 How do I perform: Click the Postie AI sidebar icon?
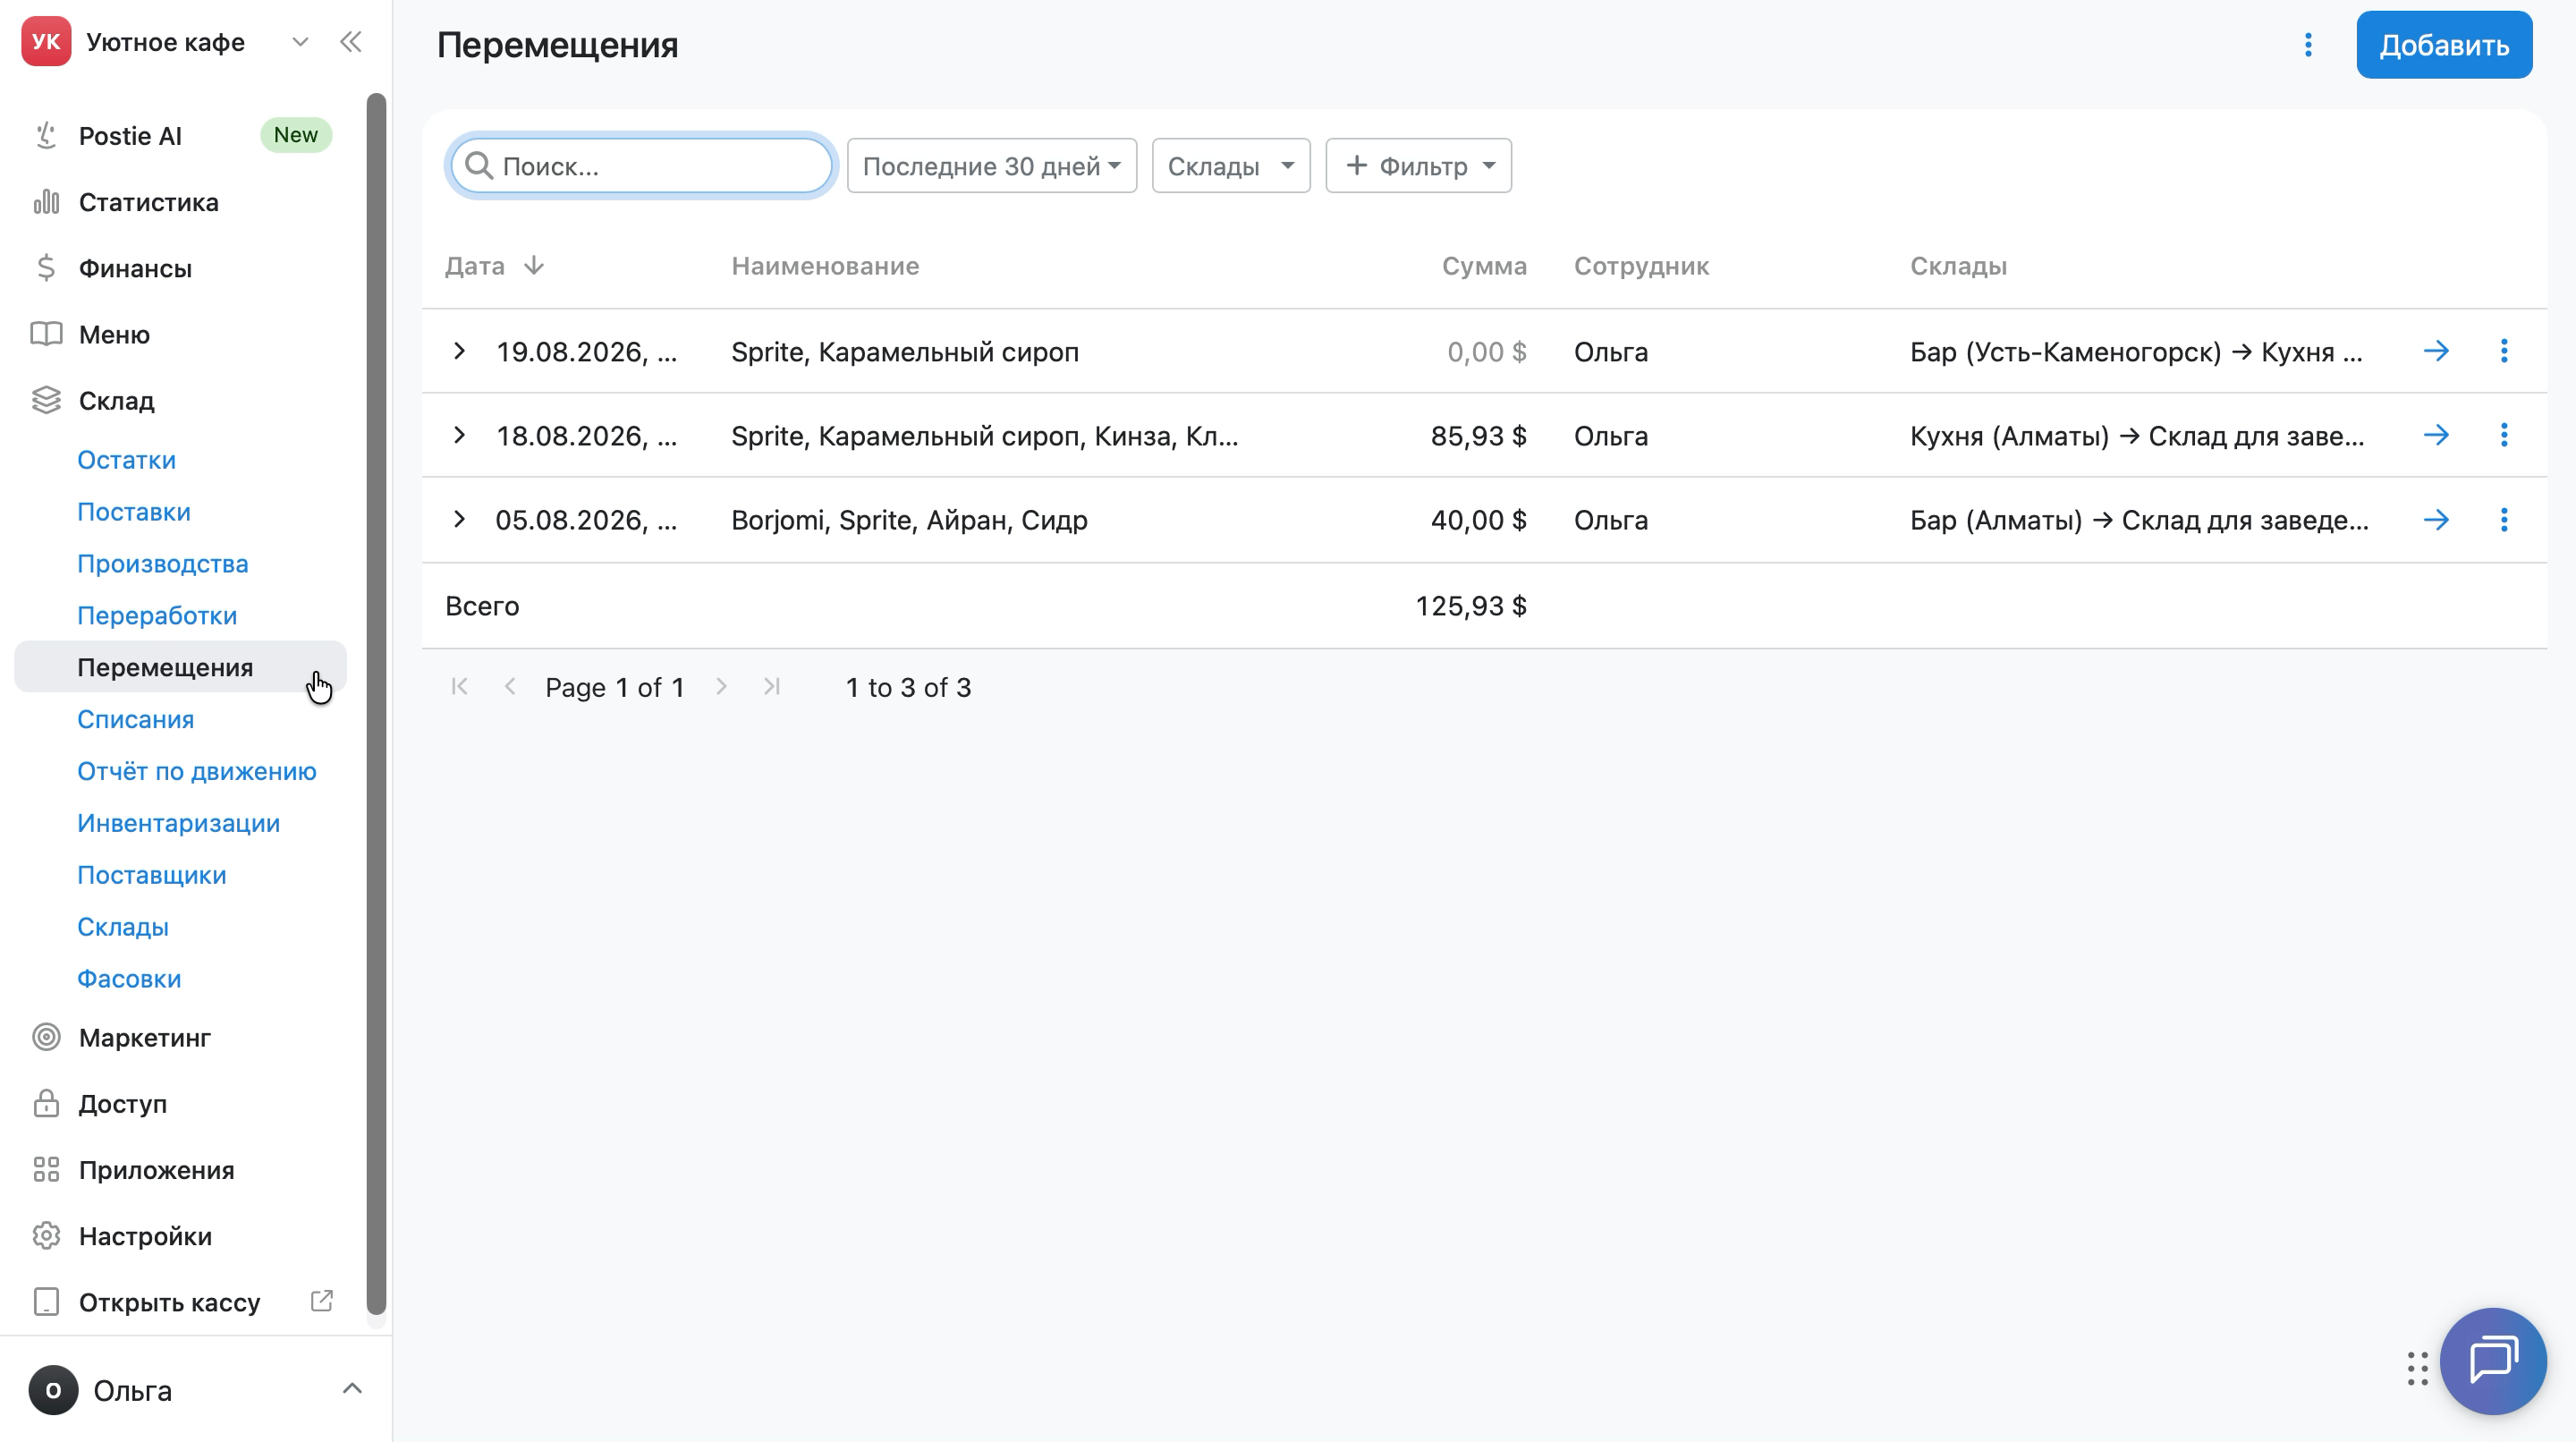coord(46,135)
